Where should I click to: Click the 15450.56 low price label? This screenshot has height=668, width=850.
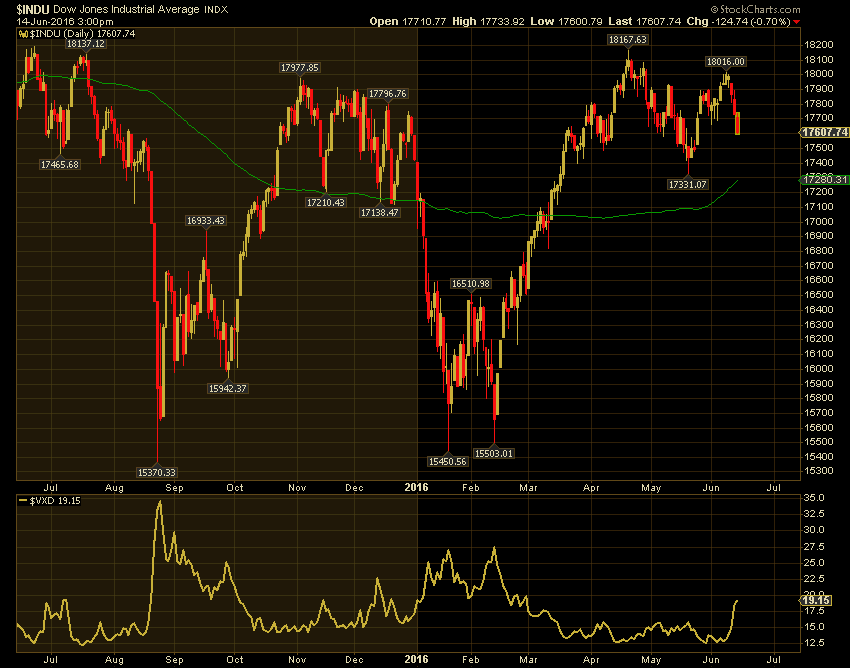tap(447, 461)
